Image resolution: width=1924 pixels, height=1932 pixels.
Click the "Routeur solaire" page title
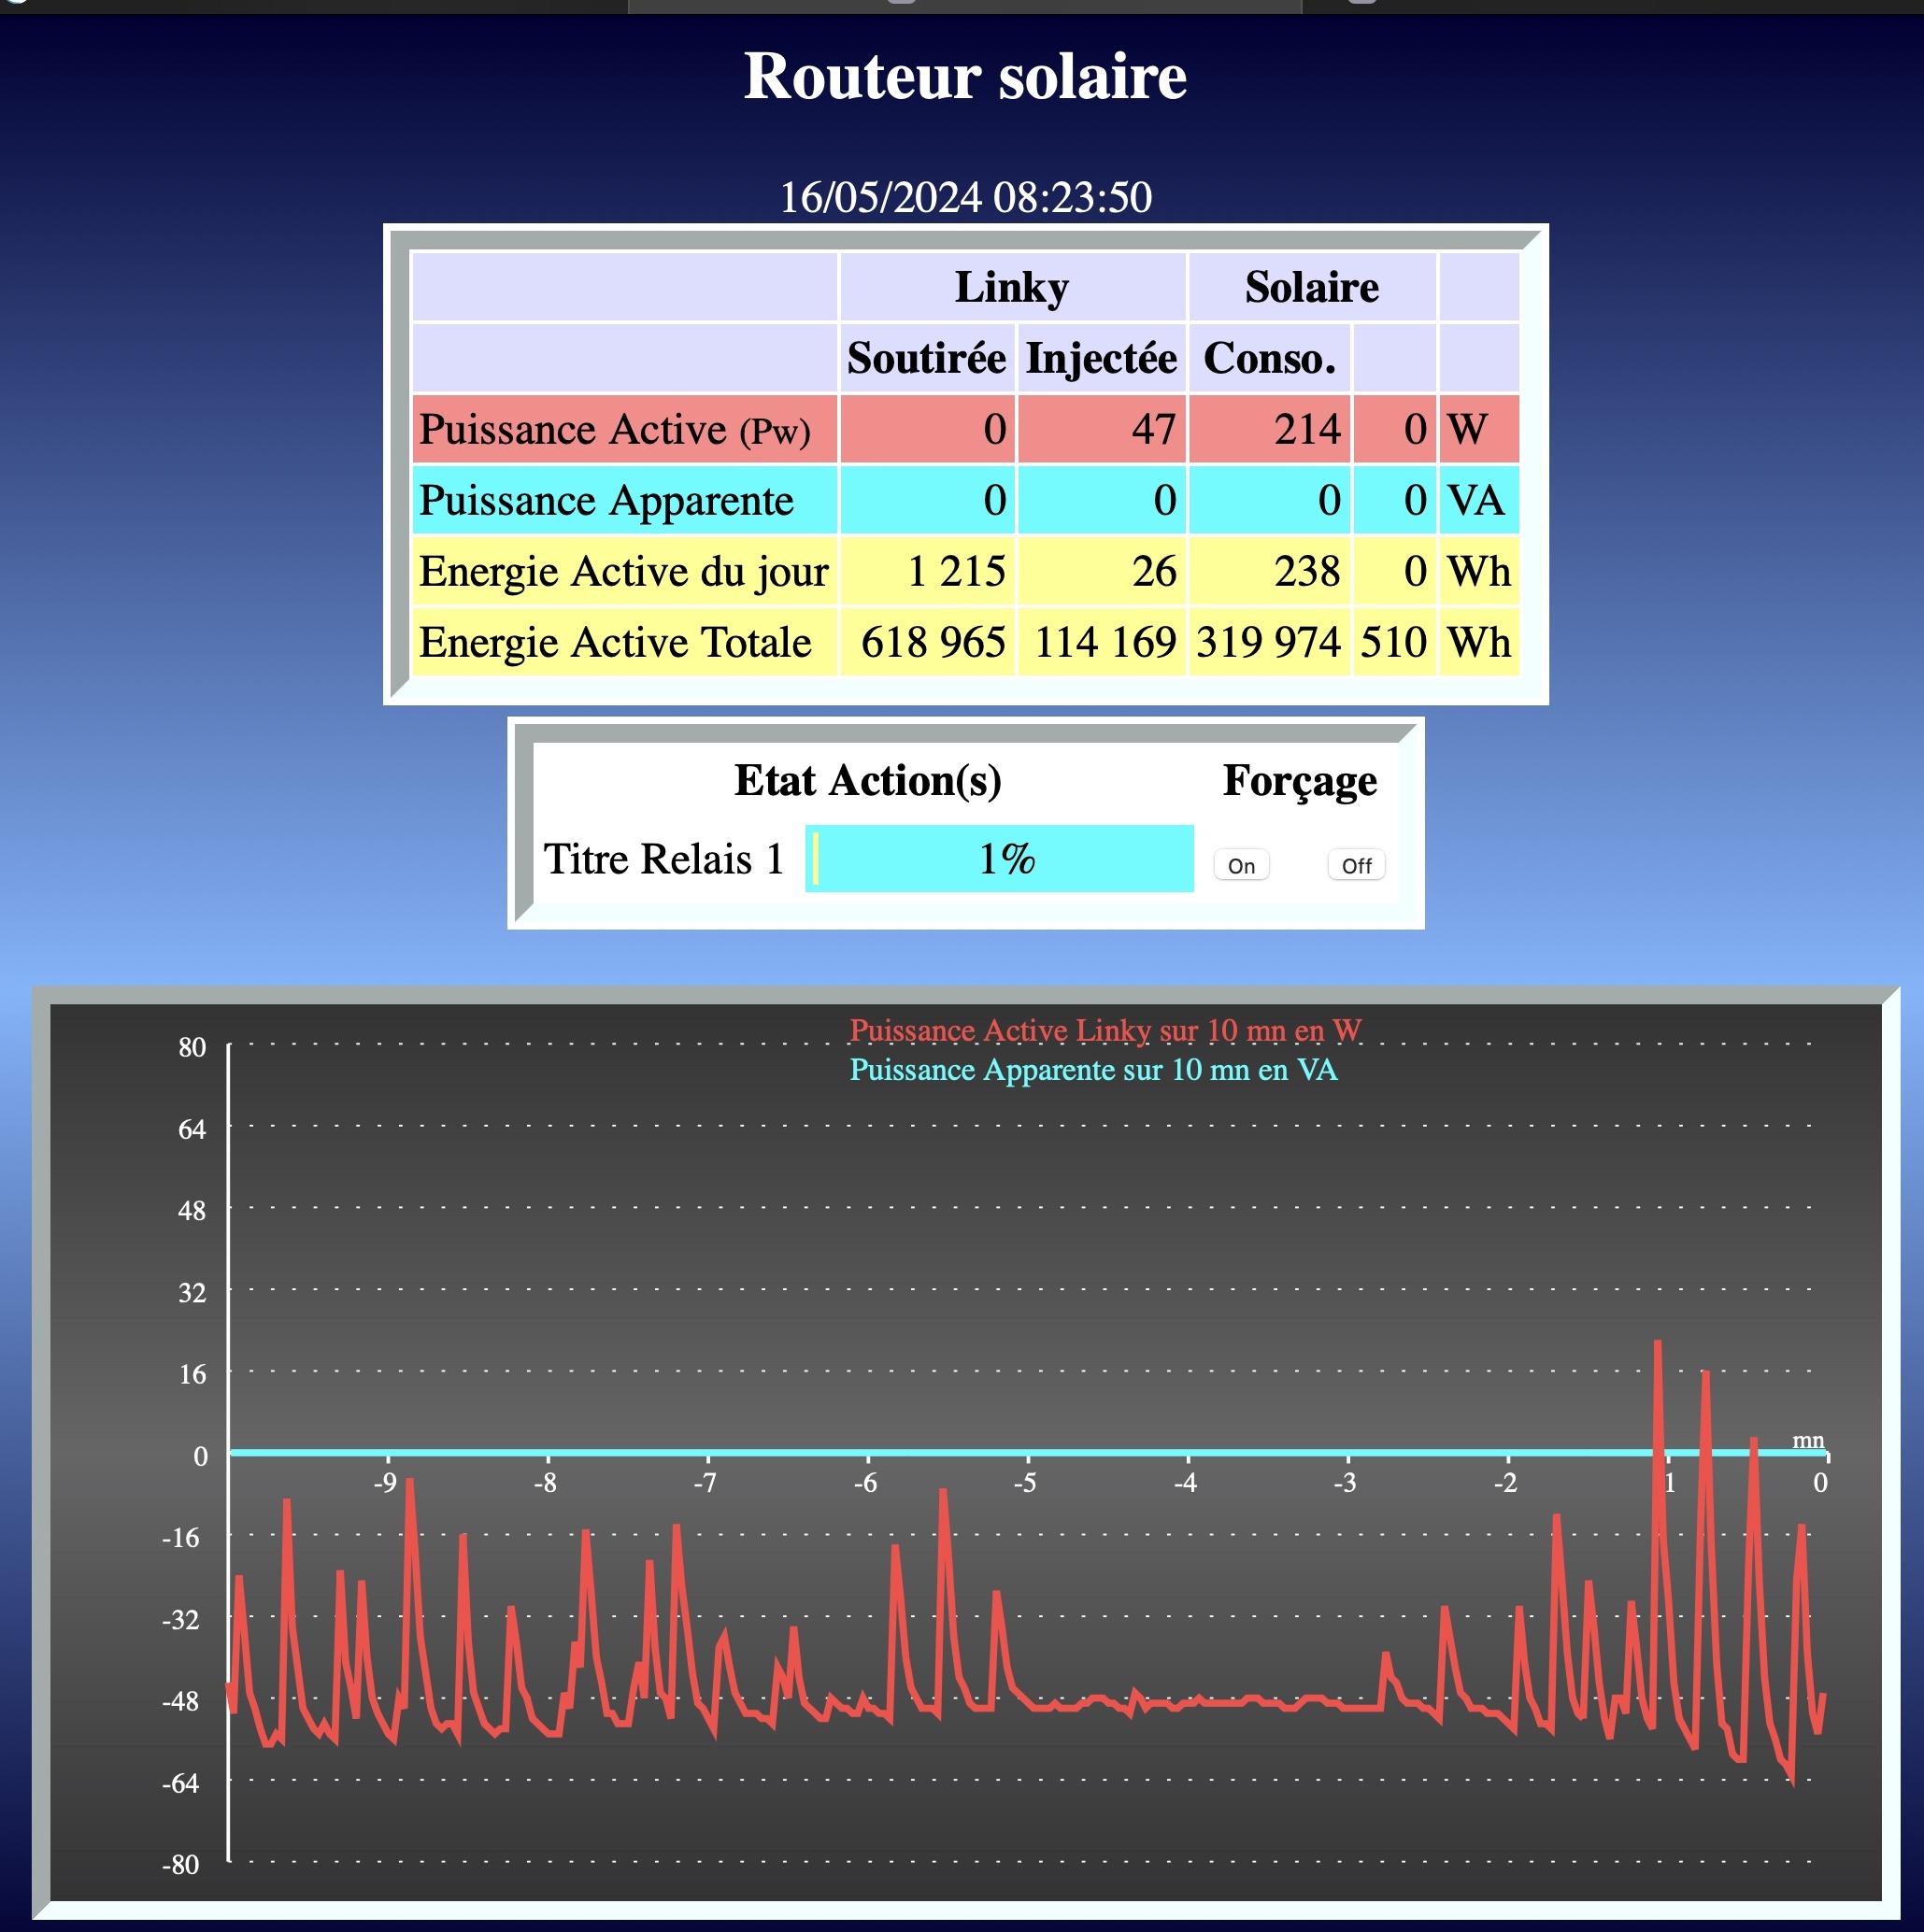965,76
